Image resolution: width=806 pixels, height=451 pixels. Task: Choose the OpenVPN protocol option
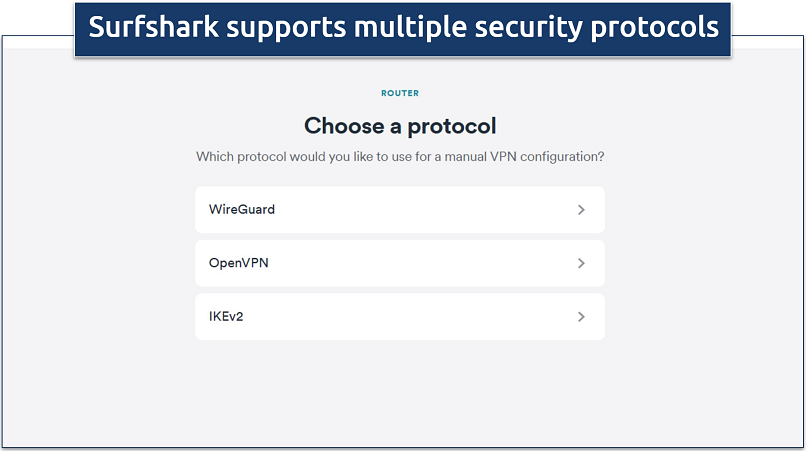pos(399,263)
